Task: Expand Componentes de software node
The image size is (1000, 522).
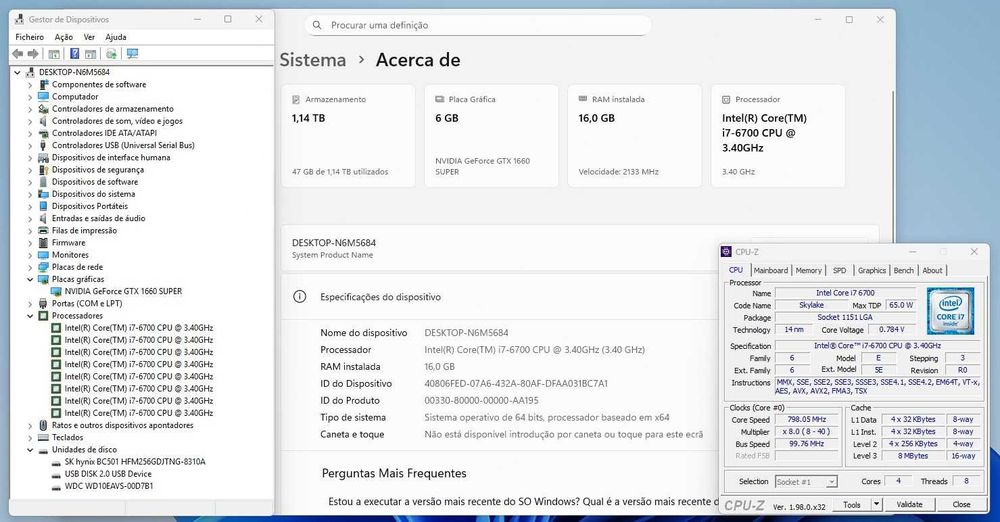Action: click(30, 84)
